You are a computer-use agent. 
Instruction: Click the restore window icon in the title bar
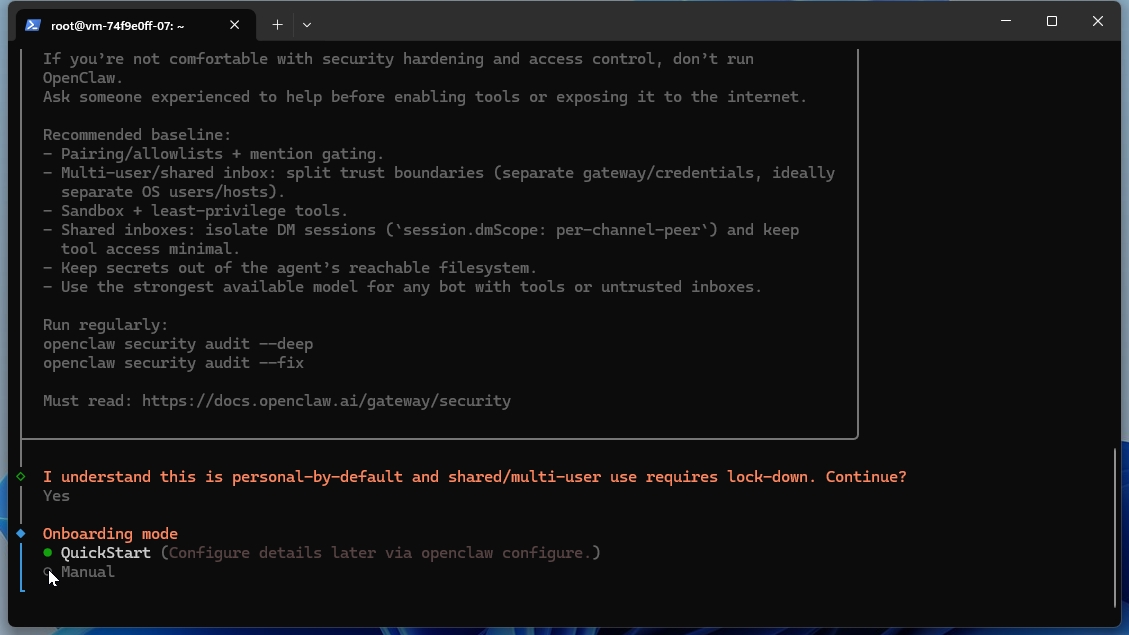click(1051, 21)
